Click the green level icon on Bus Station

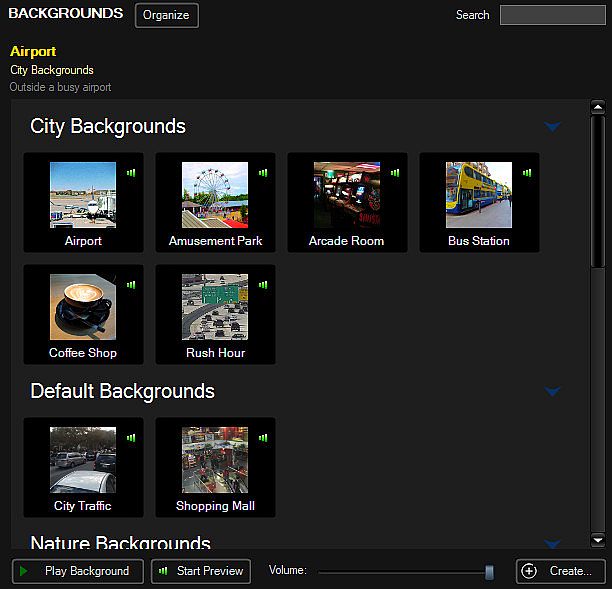pos(527,173)
